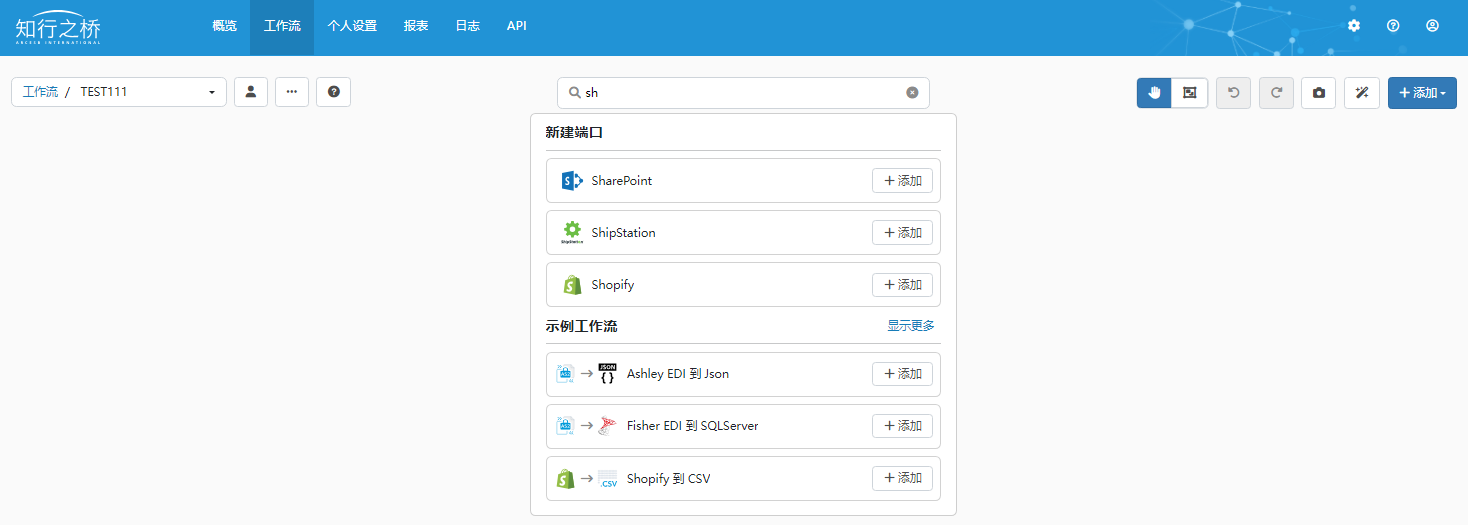
Task: Take a snapshot with camera button
Action: 1319,93
